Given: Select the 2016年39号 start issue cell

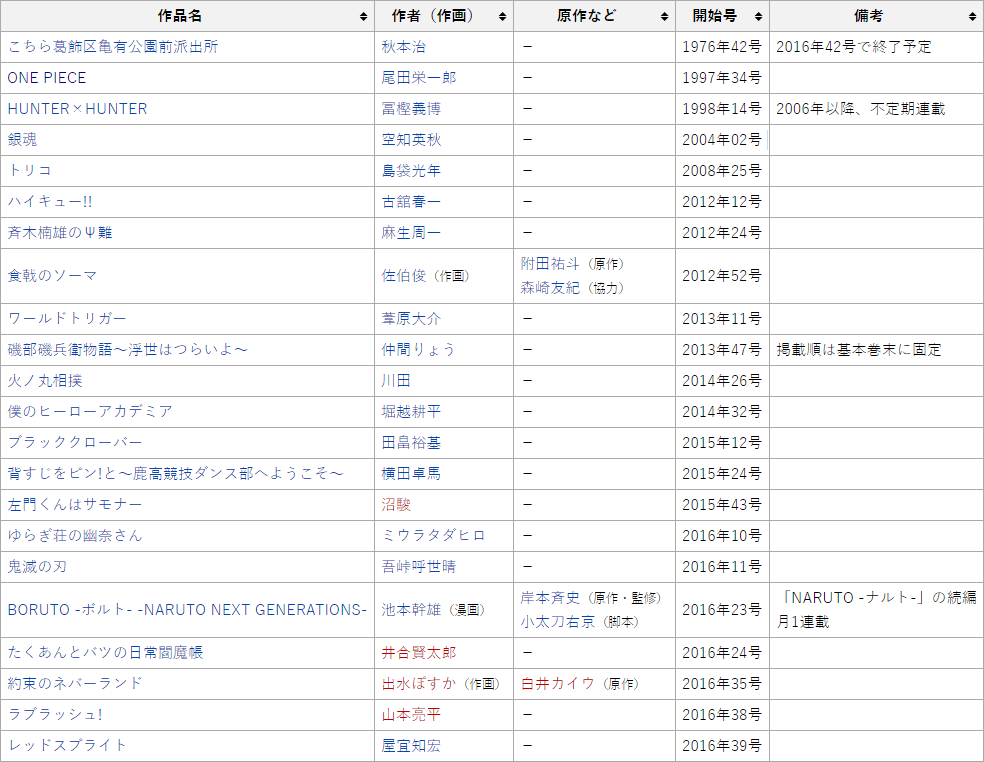Looking at the screenshot, I should 722,746.
